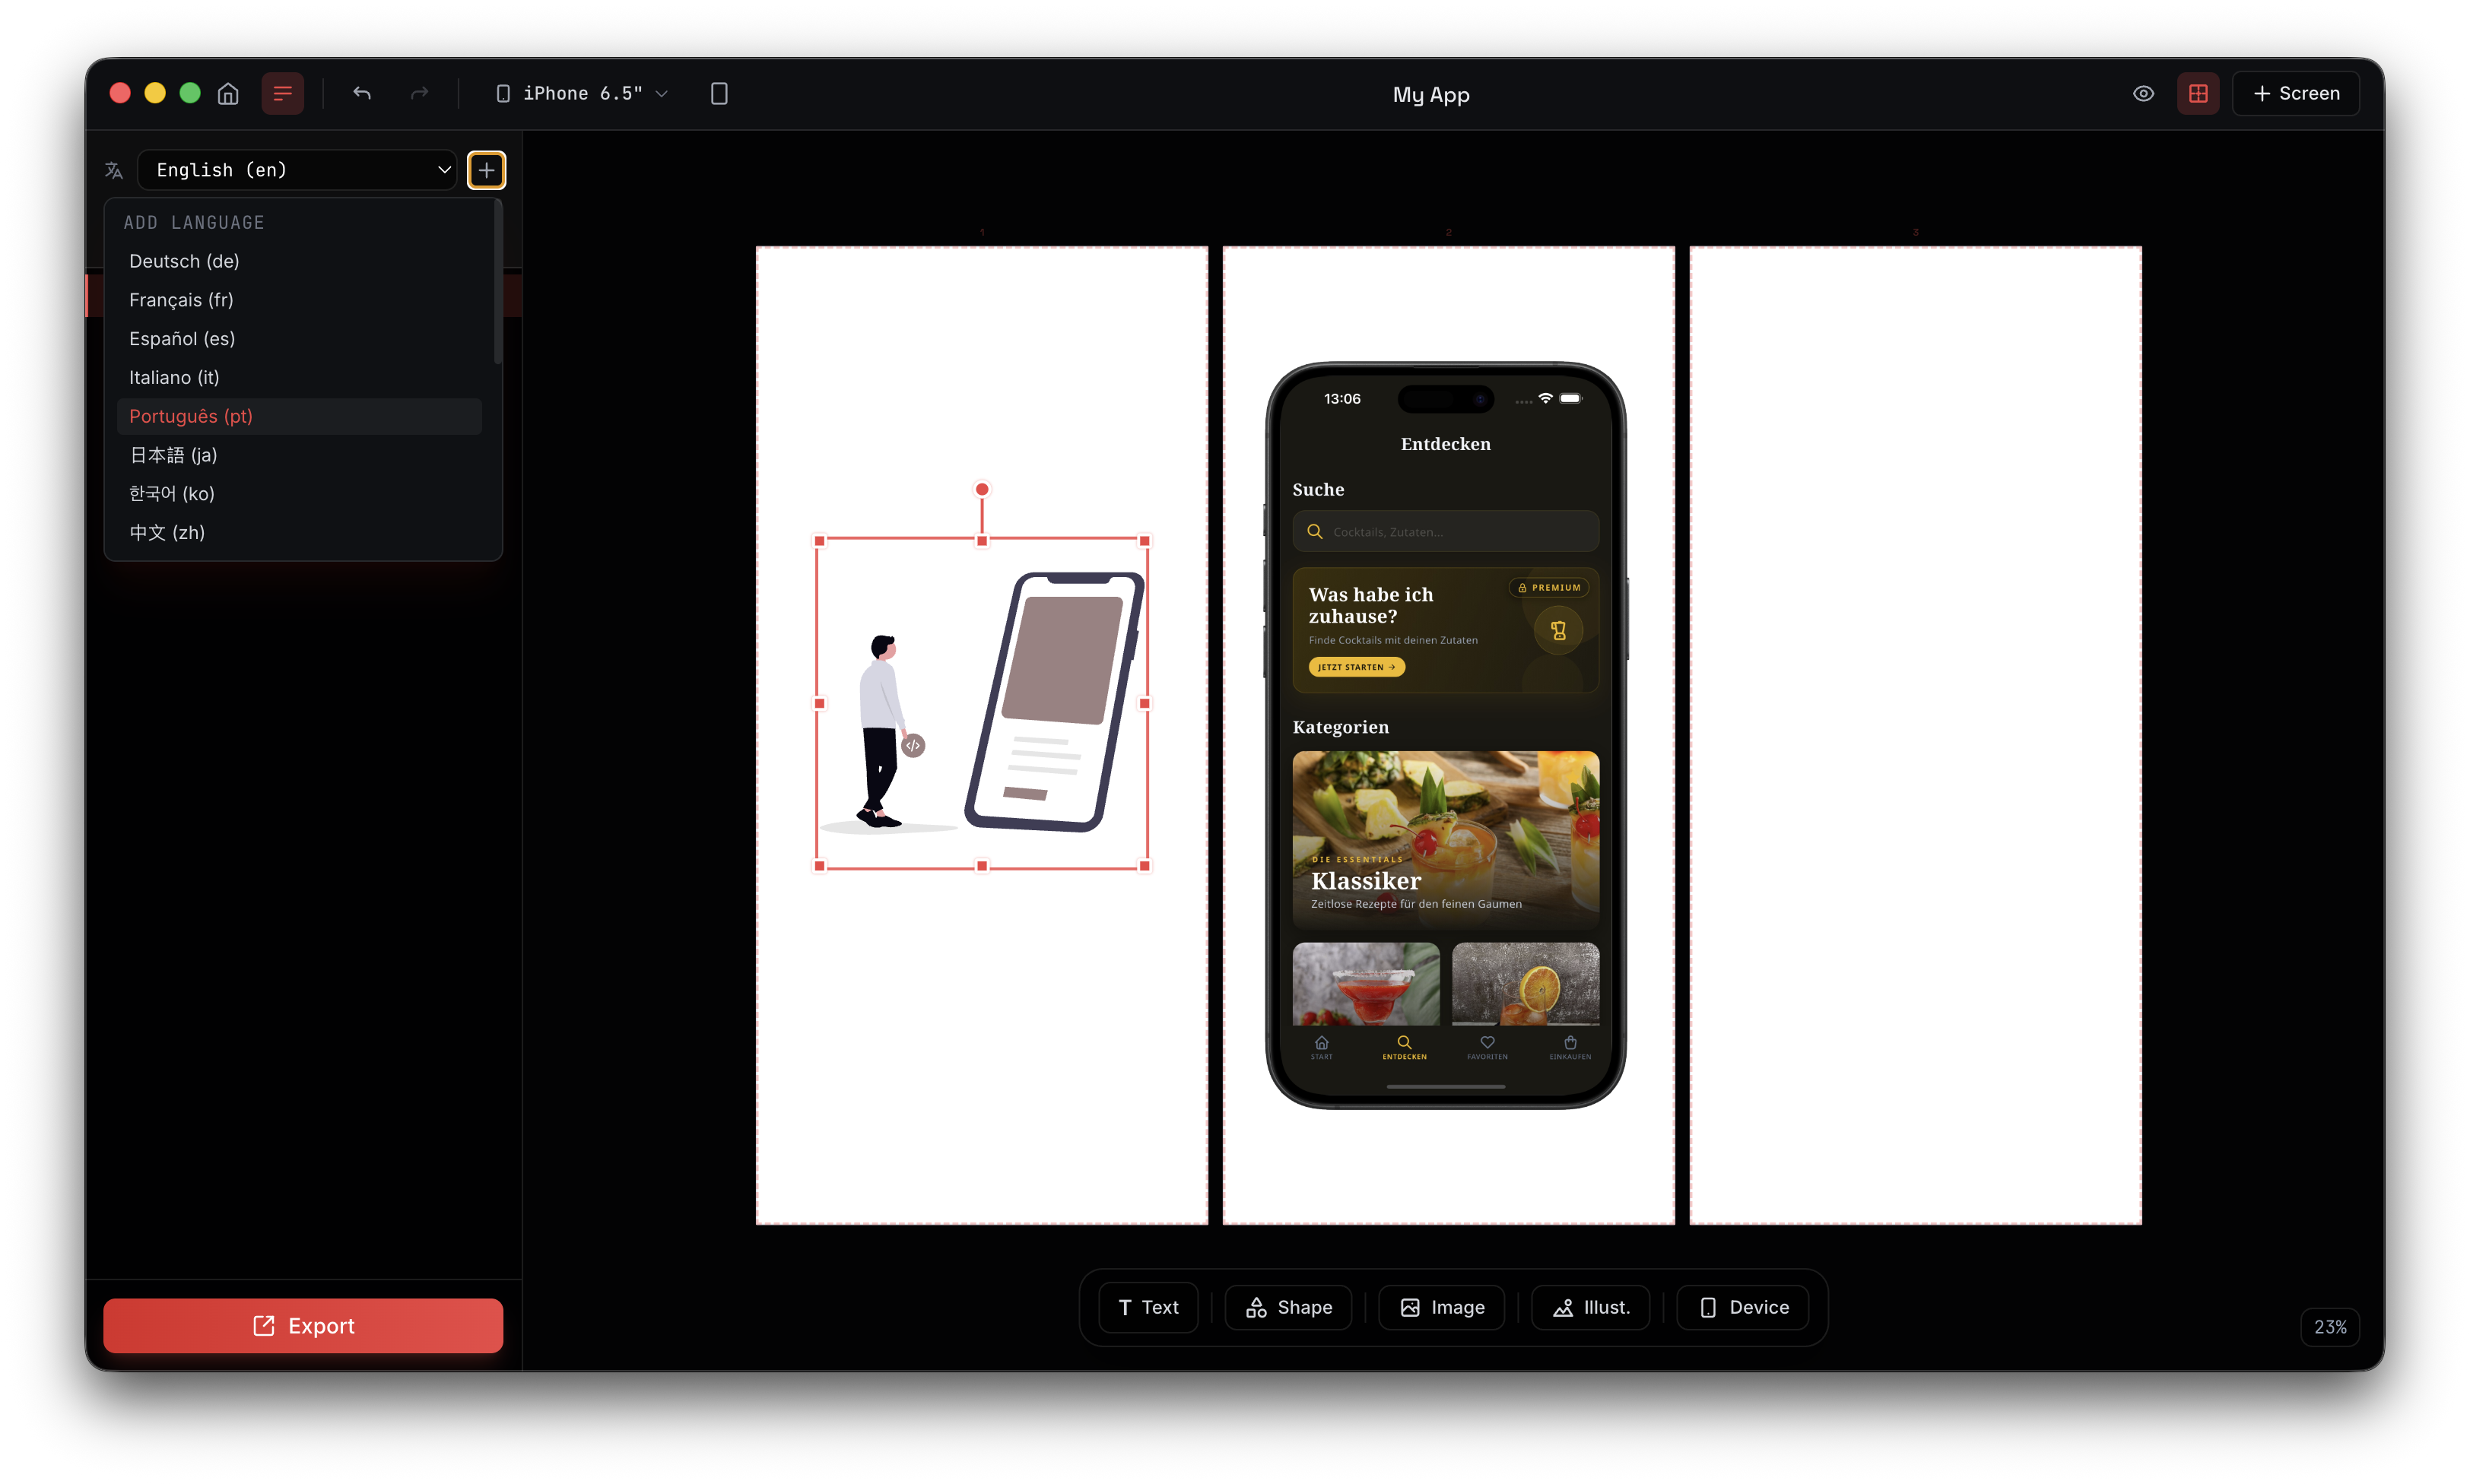Image resolution: width=2470 pixels, height=1484 pixels.
Task: Select the Text tool
Action: point(1147,1307)
